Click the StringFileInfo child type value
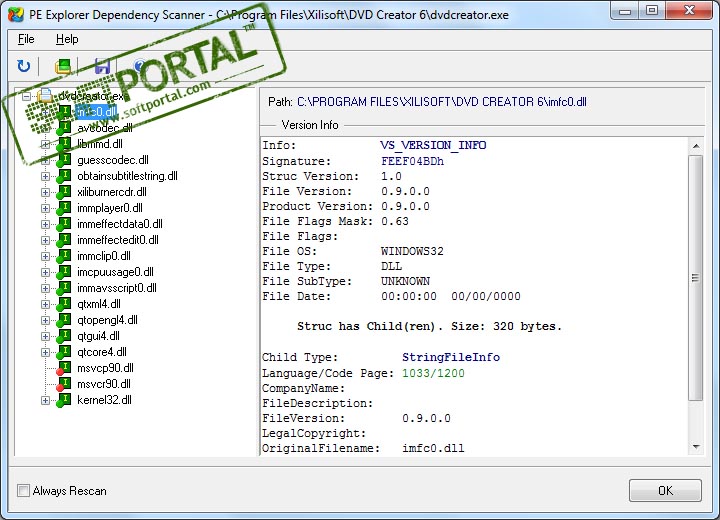This screenshot has width=720, height=520. [451, 357]
